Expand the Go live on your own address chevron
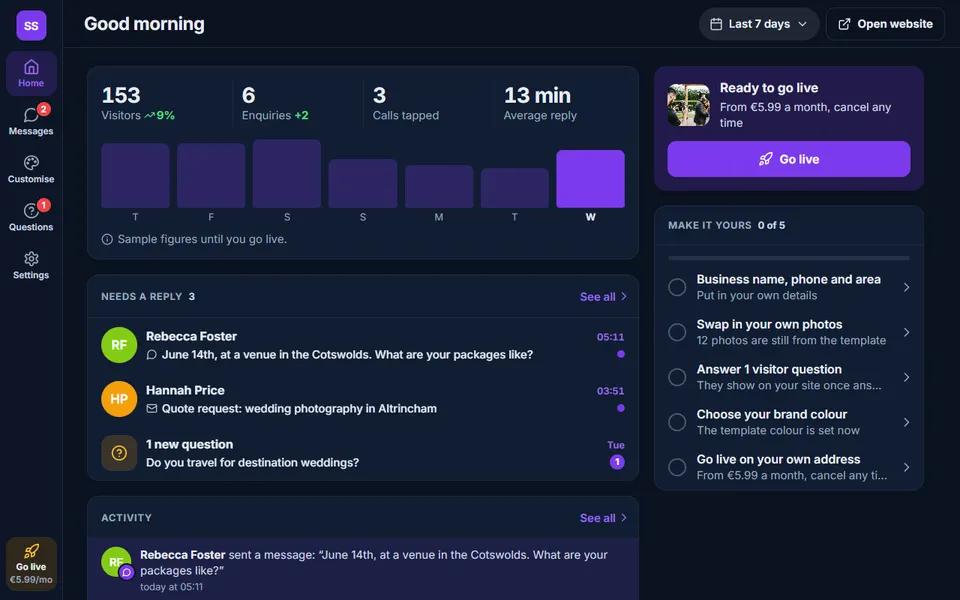The image size is (960, 600). point(906,467)
